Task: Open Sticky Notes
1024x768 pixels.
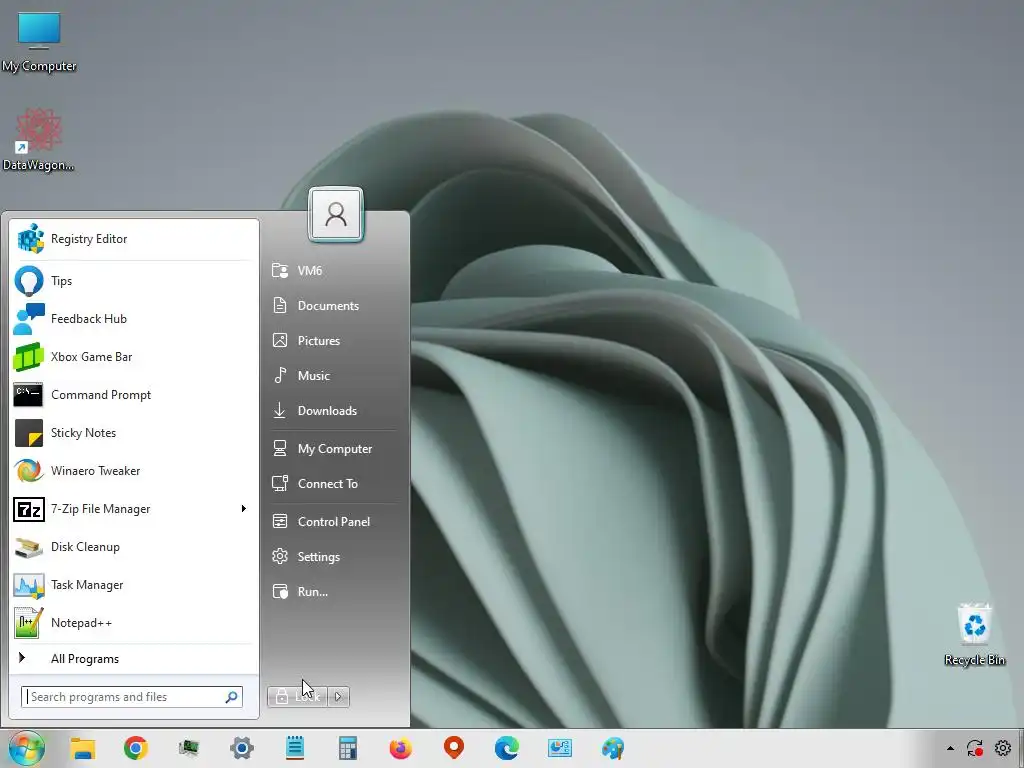Action: click(134, 432)
